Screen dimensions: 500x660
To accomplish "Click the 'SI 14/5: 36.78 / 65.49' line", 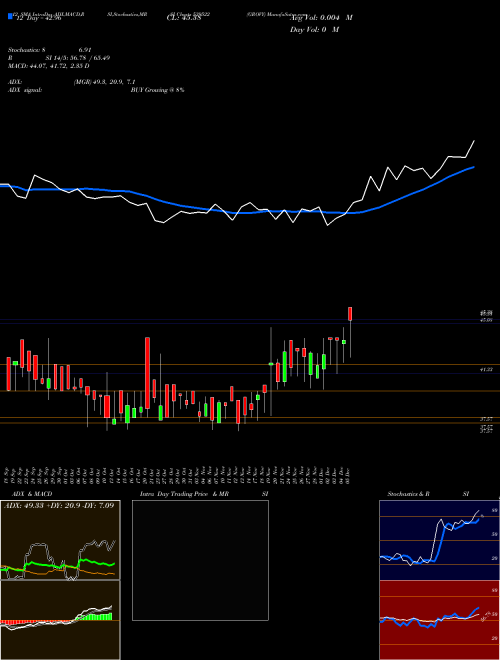I will [78, 58].
